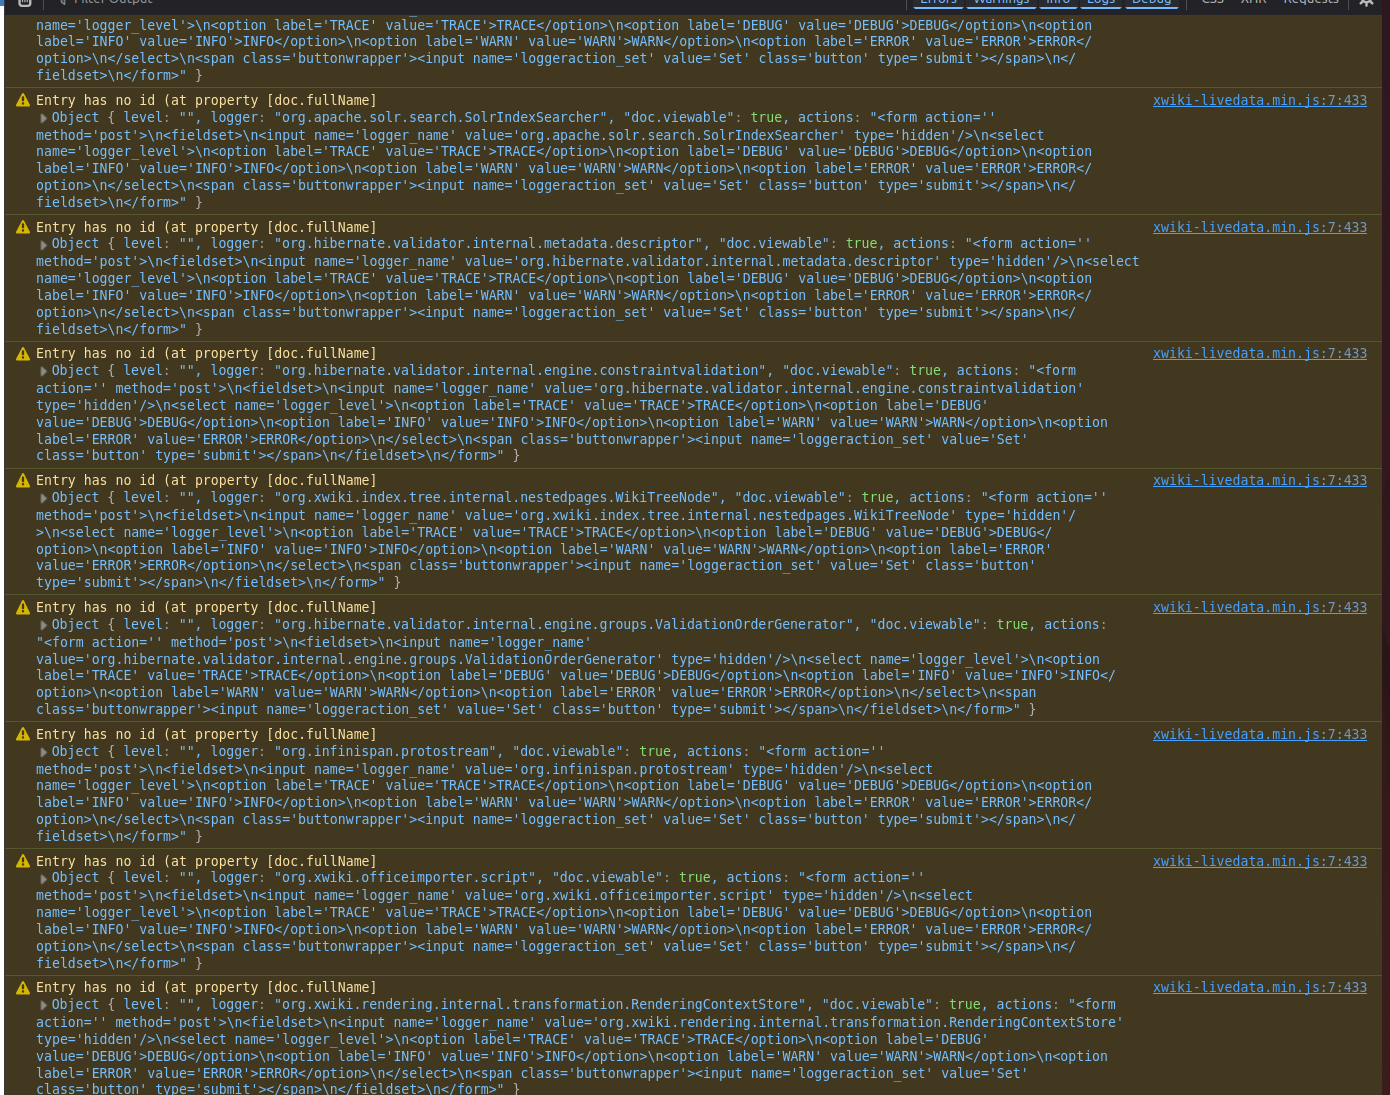Open xwiki-livedata.min.js link for ValidationOrderGenerator warning

(1259, 607)
